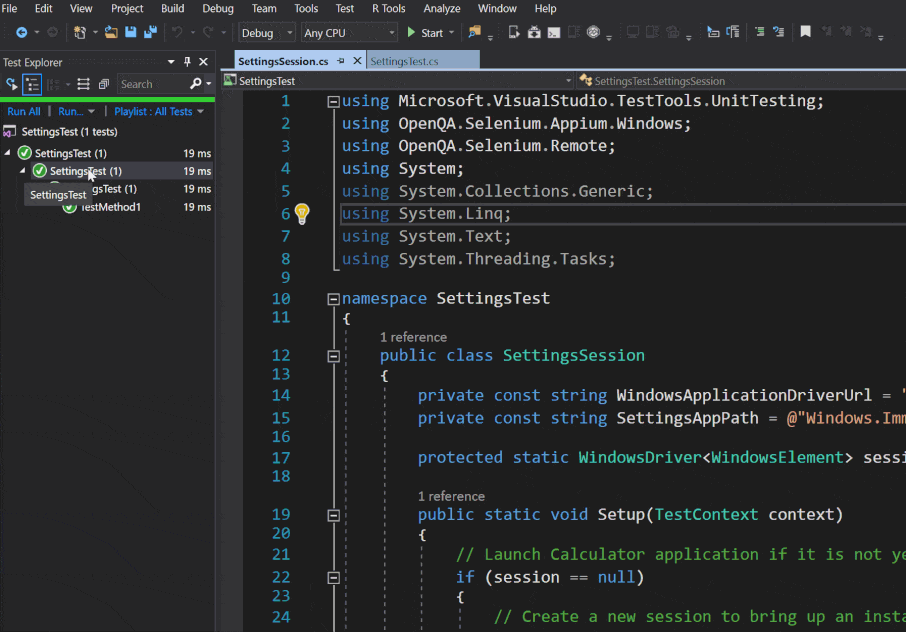Toggle pin on the Test Explorer panel
The image size is (906, 632).
(187, 62)
